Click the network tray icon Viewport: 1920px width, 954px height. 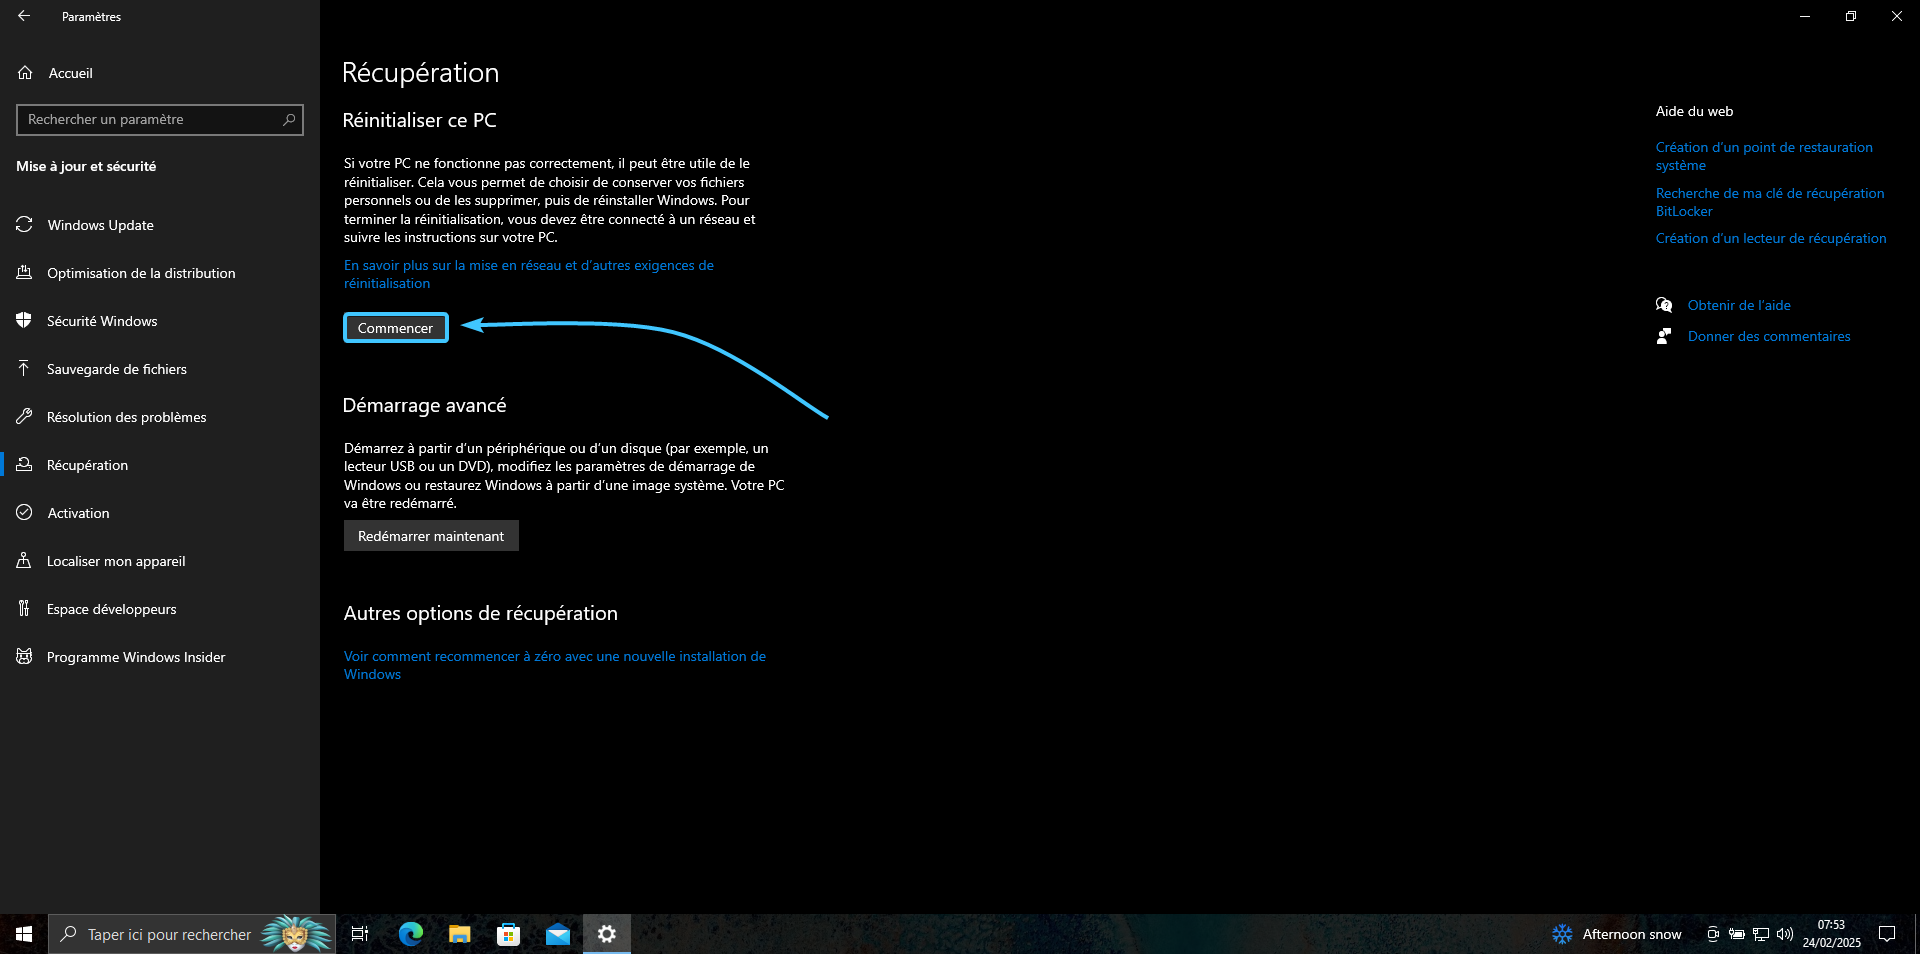pos(1761,934)
